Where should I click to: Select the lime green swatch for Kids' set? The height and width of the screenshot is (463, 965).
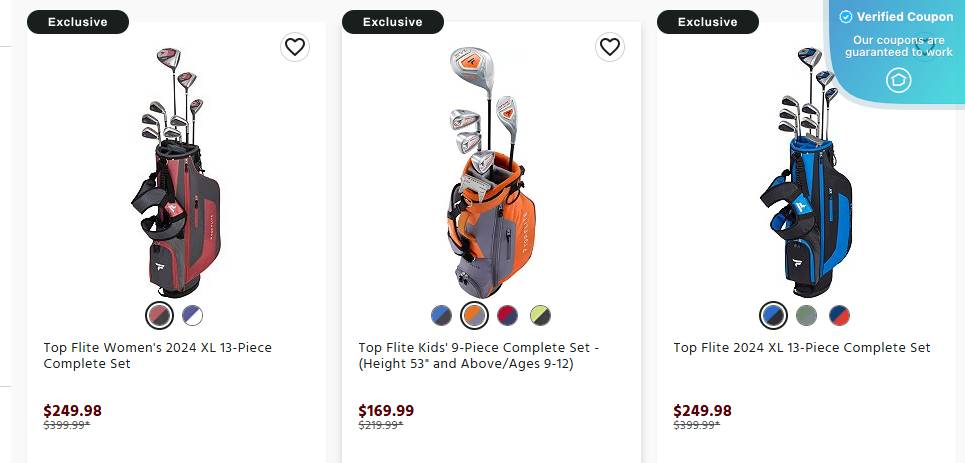tap(541, 316)
